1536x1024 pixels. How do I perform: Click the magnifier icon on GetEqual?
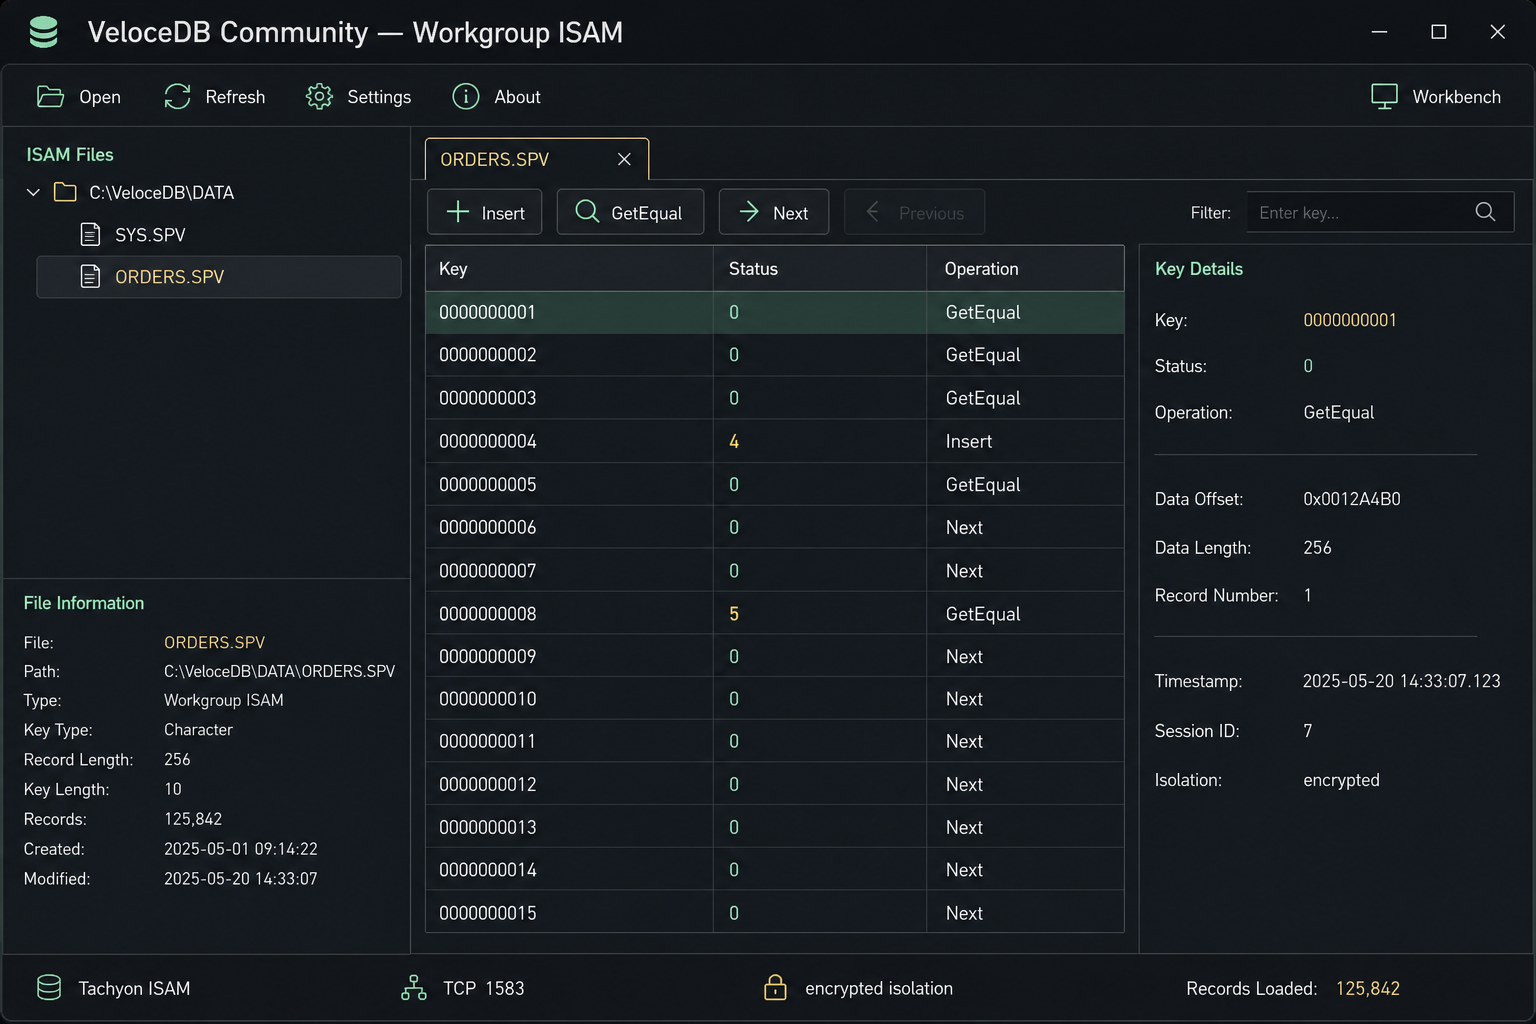[587, 212]
